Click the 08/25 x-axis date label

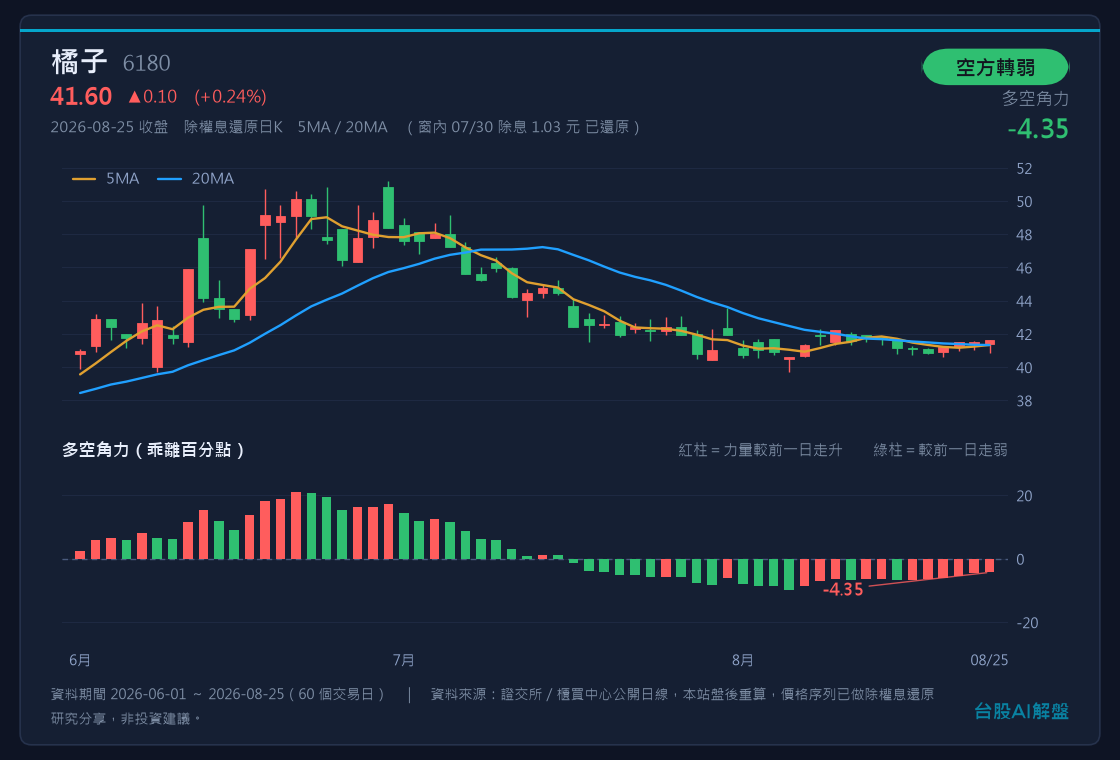click(989, 660)
